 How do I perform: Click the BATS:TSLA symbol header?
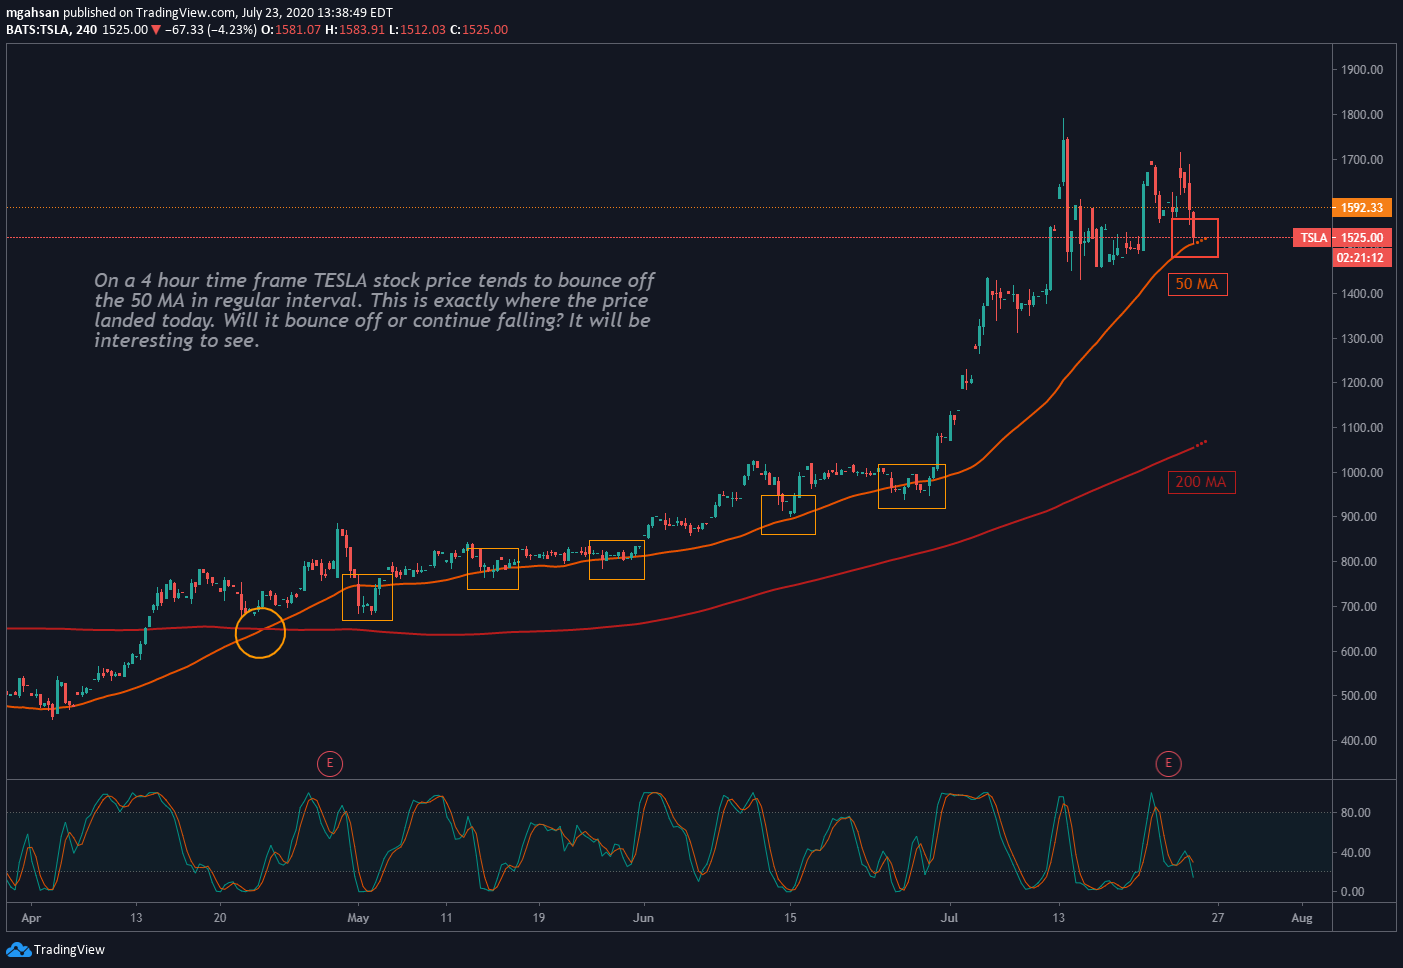(38, 30)
